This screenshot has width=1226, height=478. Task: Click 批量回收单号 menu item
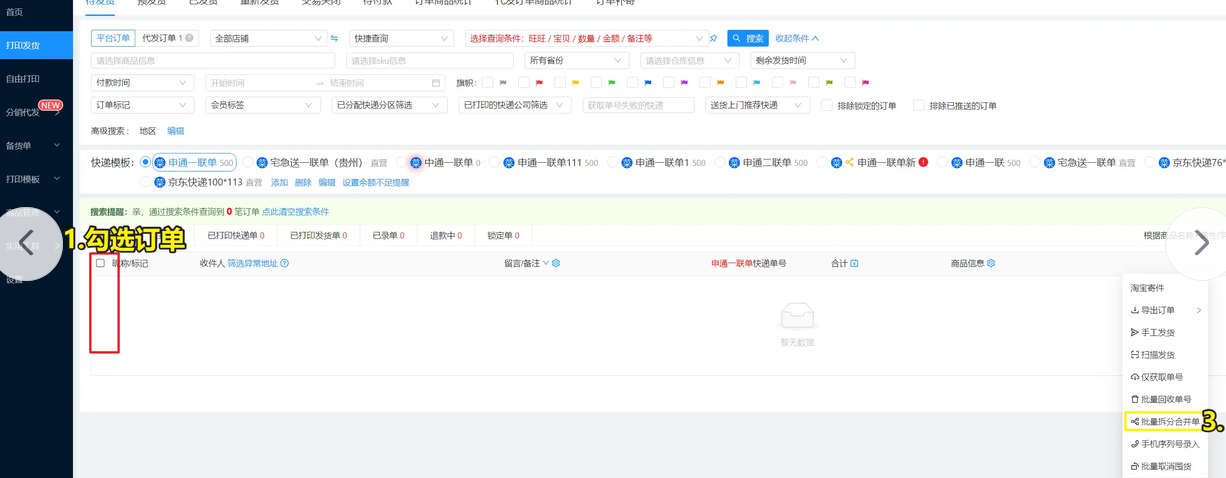[1164, 399]
